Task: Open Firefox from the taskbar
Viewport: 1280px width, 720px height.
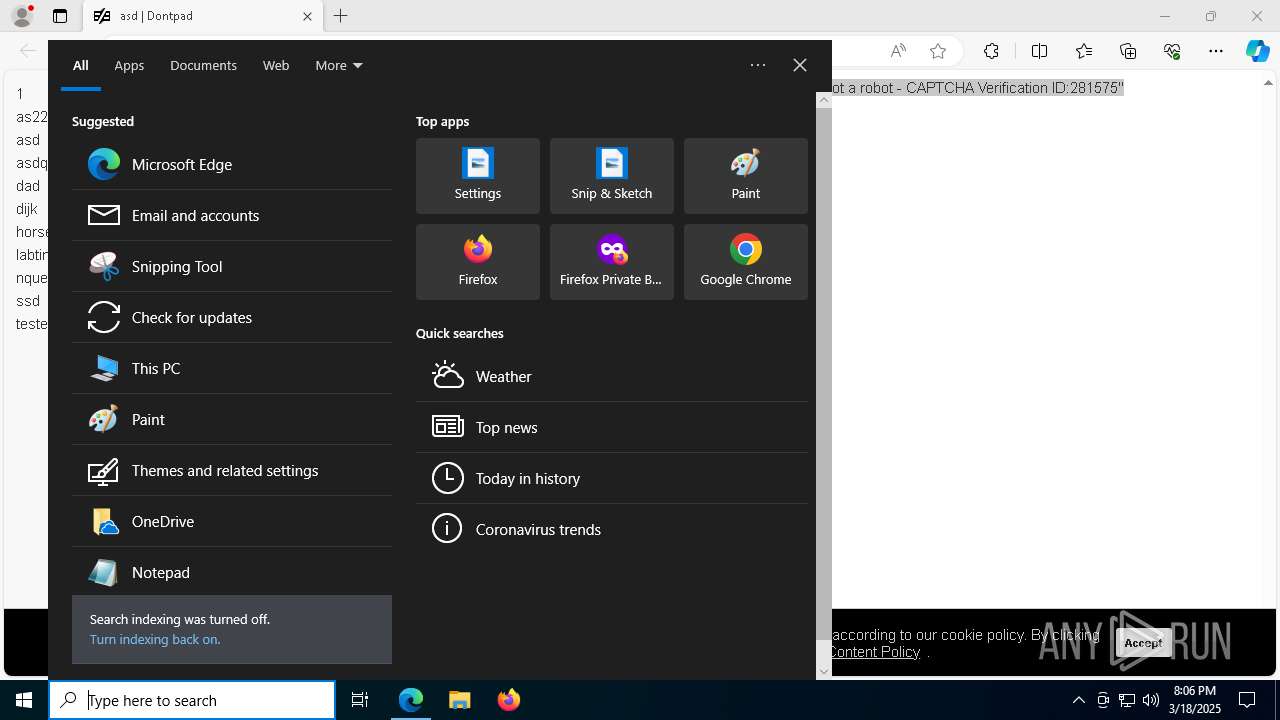Action: pyautogui.click(x=509, y=700)
